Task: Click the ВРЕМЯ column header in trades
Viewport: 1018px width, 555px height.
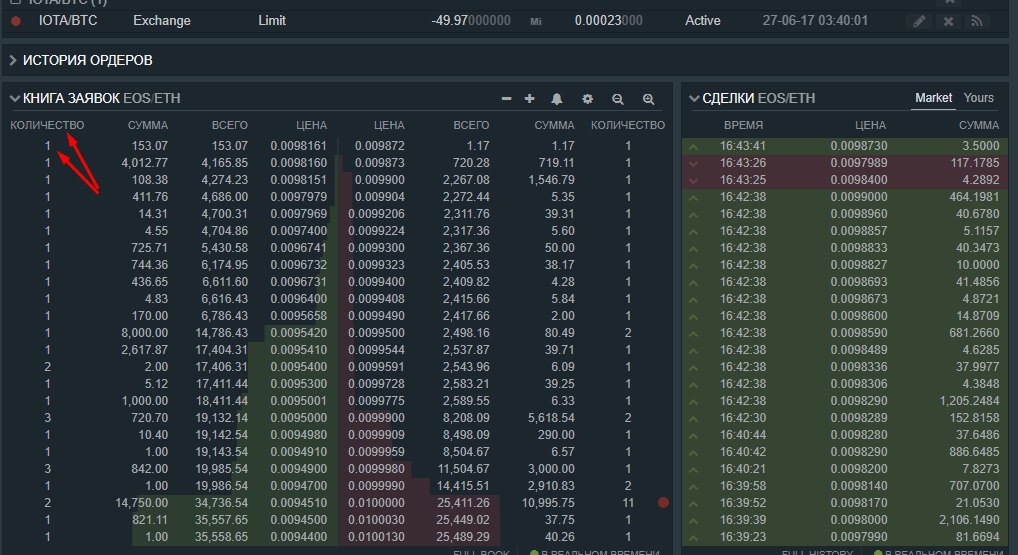Action: pyautogui.click(x=743, y=125)
